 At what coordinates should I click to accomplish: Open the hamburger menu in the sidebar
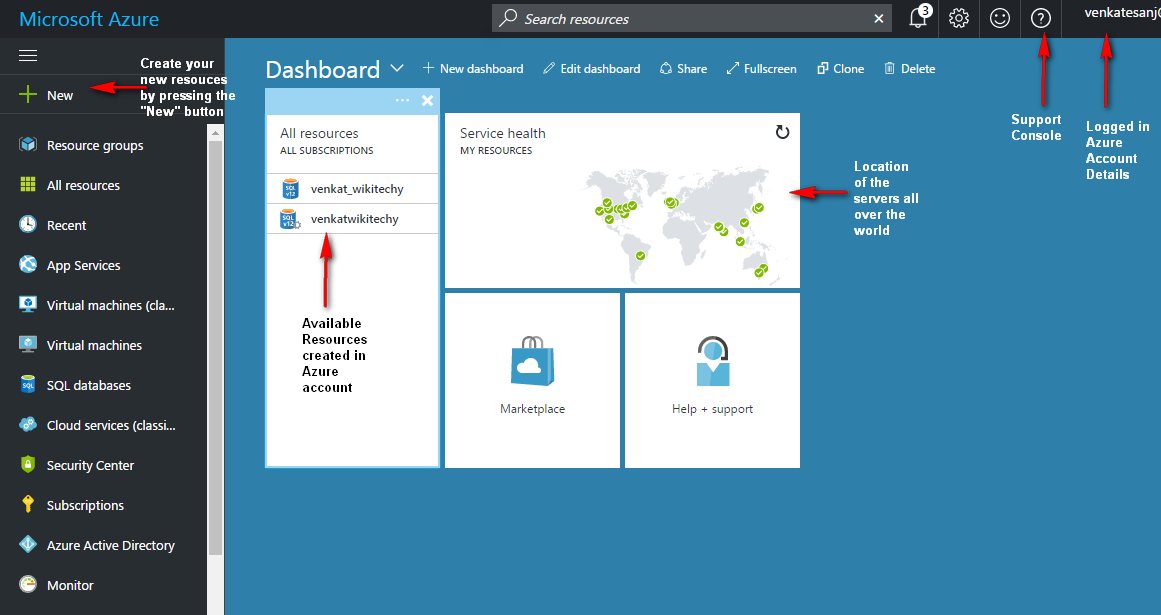coord(28,56)
